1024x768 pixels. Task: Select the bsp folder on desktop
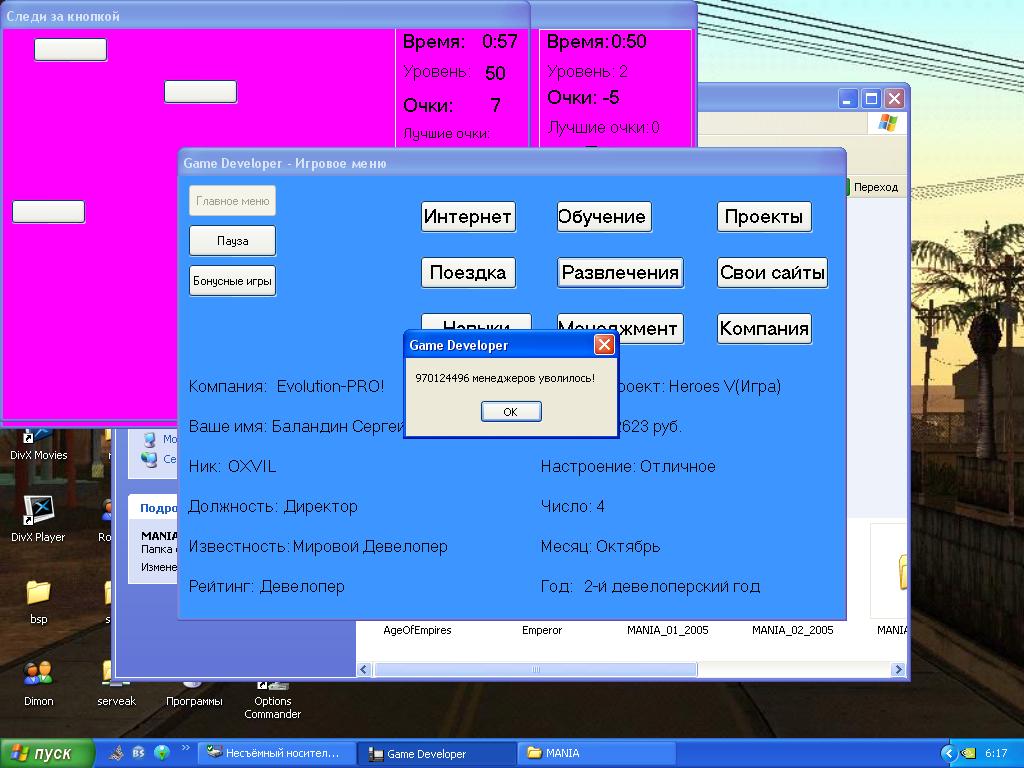pos(39,601)
